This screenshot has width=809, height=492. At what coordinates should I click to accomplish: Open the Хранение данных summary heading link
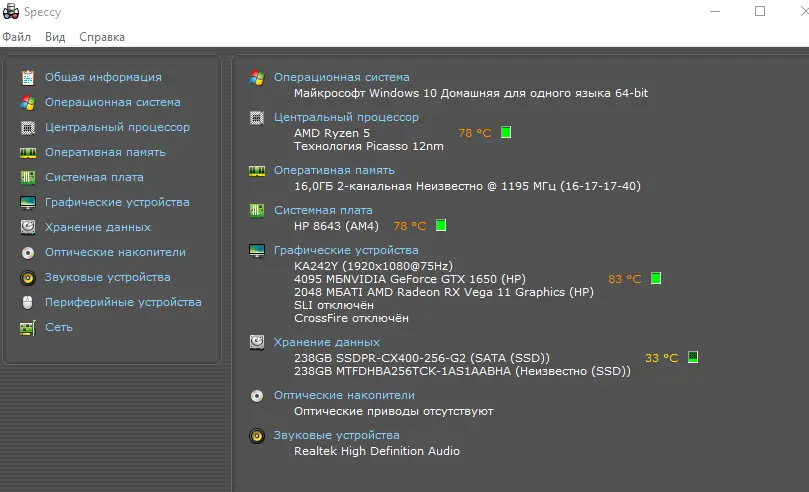tap(327, 342)
